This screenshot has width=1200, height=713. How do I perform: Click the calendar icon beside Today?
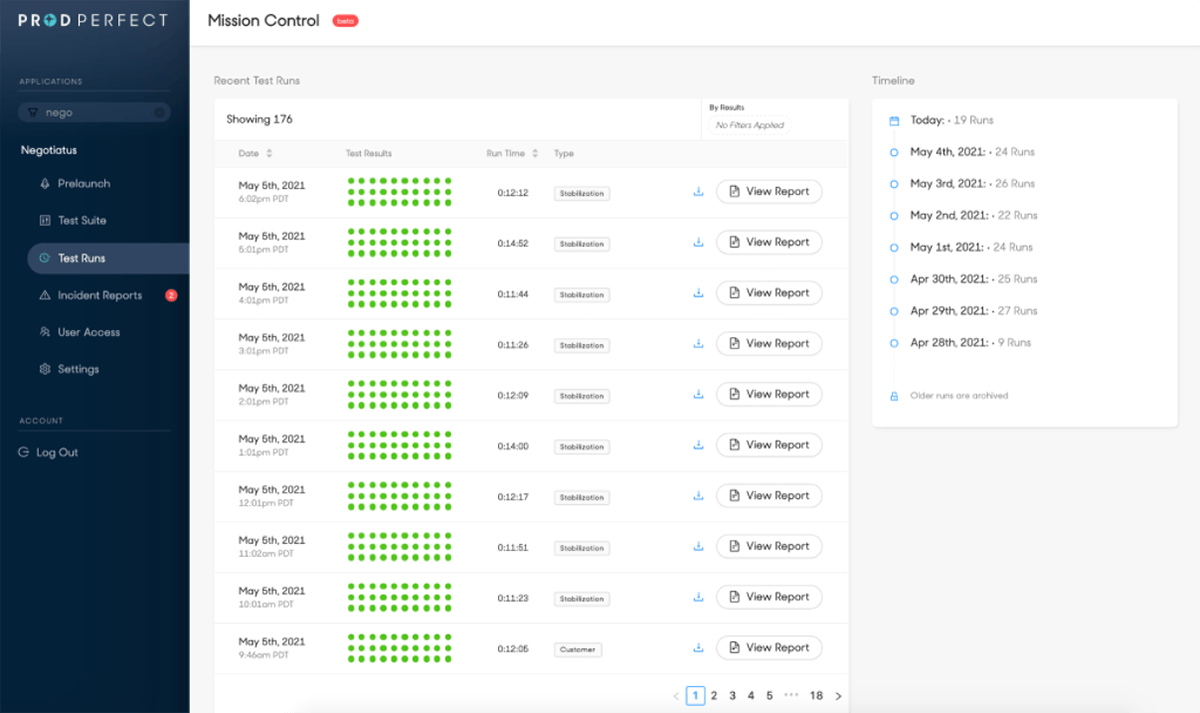(x=894, y=121)
